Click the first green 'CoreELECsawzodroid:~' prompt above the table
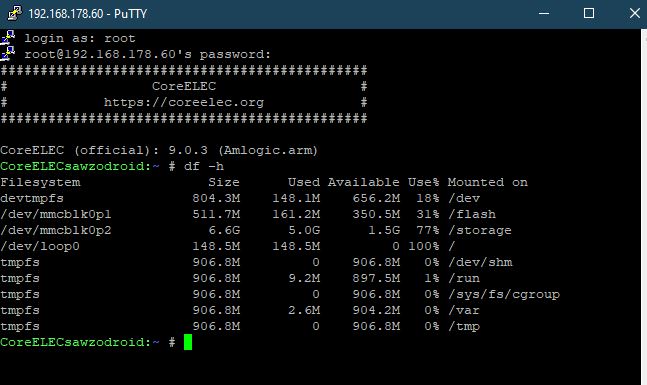 80,166
